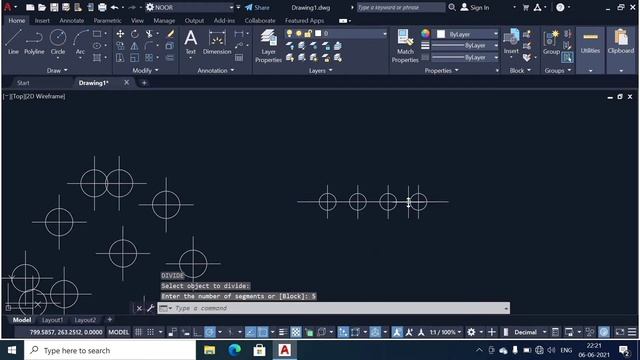Toggle lineweight display in status bar
The width and height of the screenshot is (640, 360).
[x=283, y=332]
